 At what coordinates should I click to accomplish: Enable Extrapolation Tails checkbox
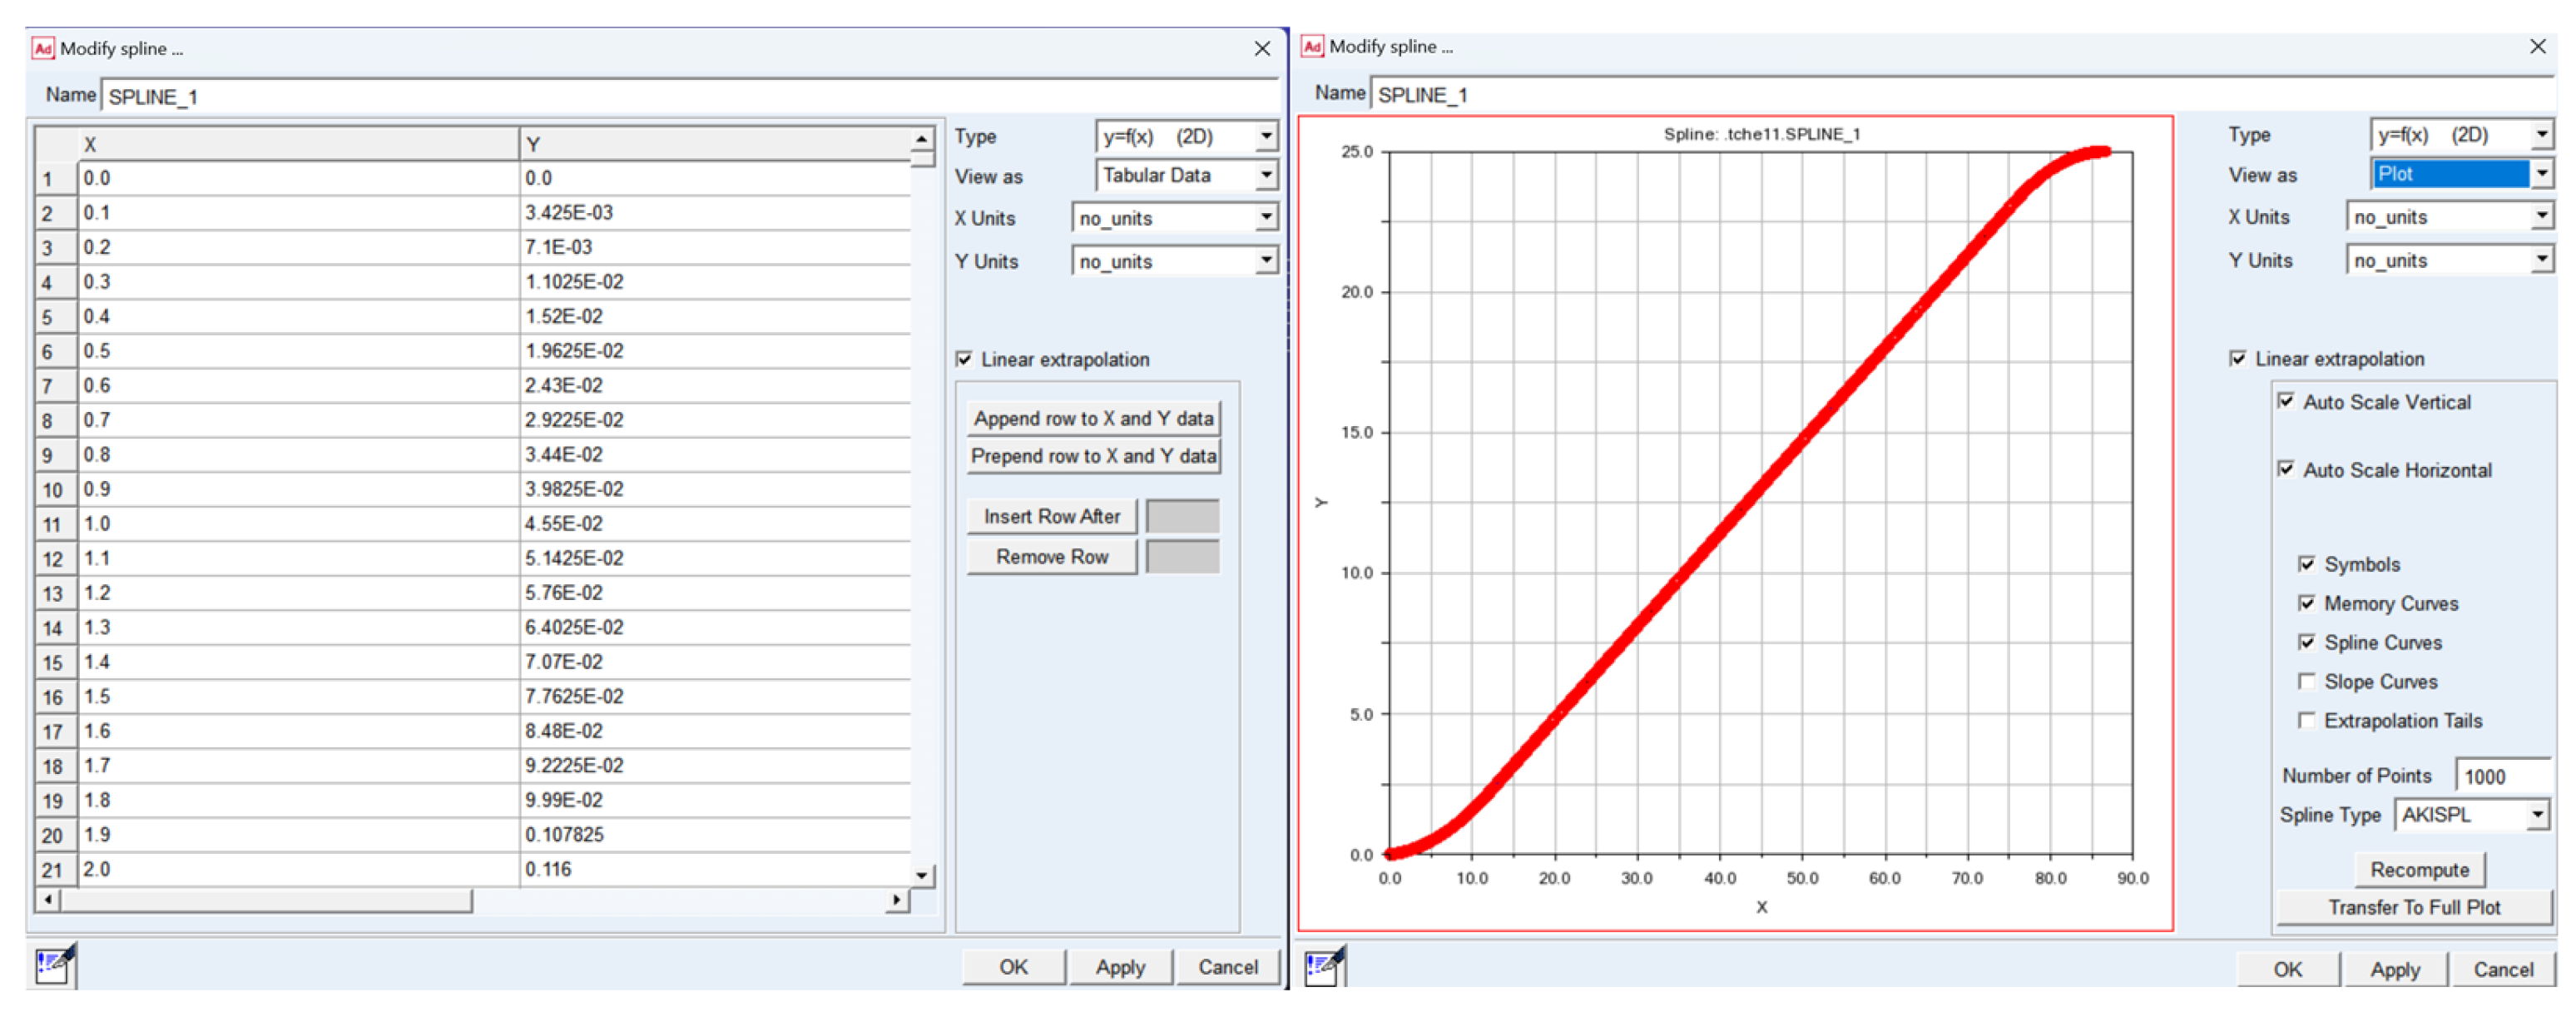pos(2306,720)
